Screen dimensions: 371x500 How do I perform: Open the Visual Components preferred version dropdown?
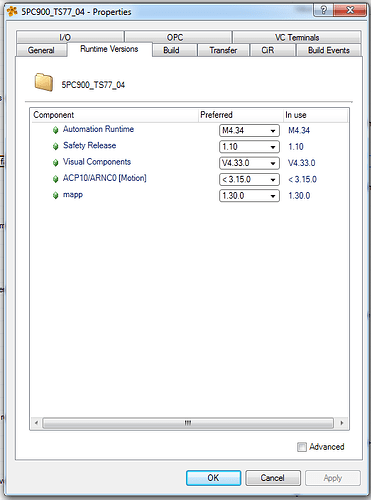click(x=249, y=163)
